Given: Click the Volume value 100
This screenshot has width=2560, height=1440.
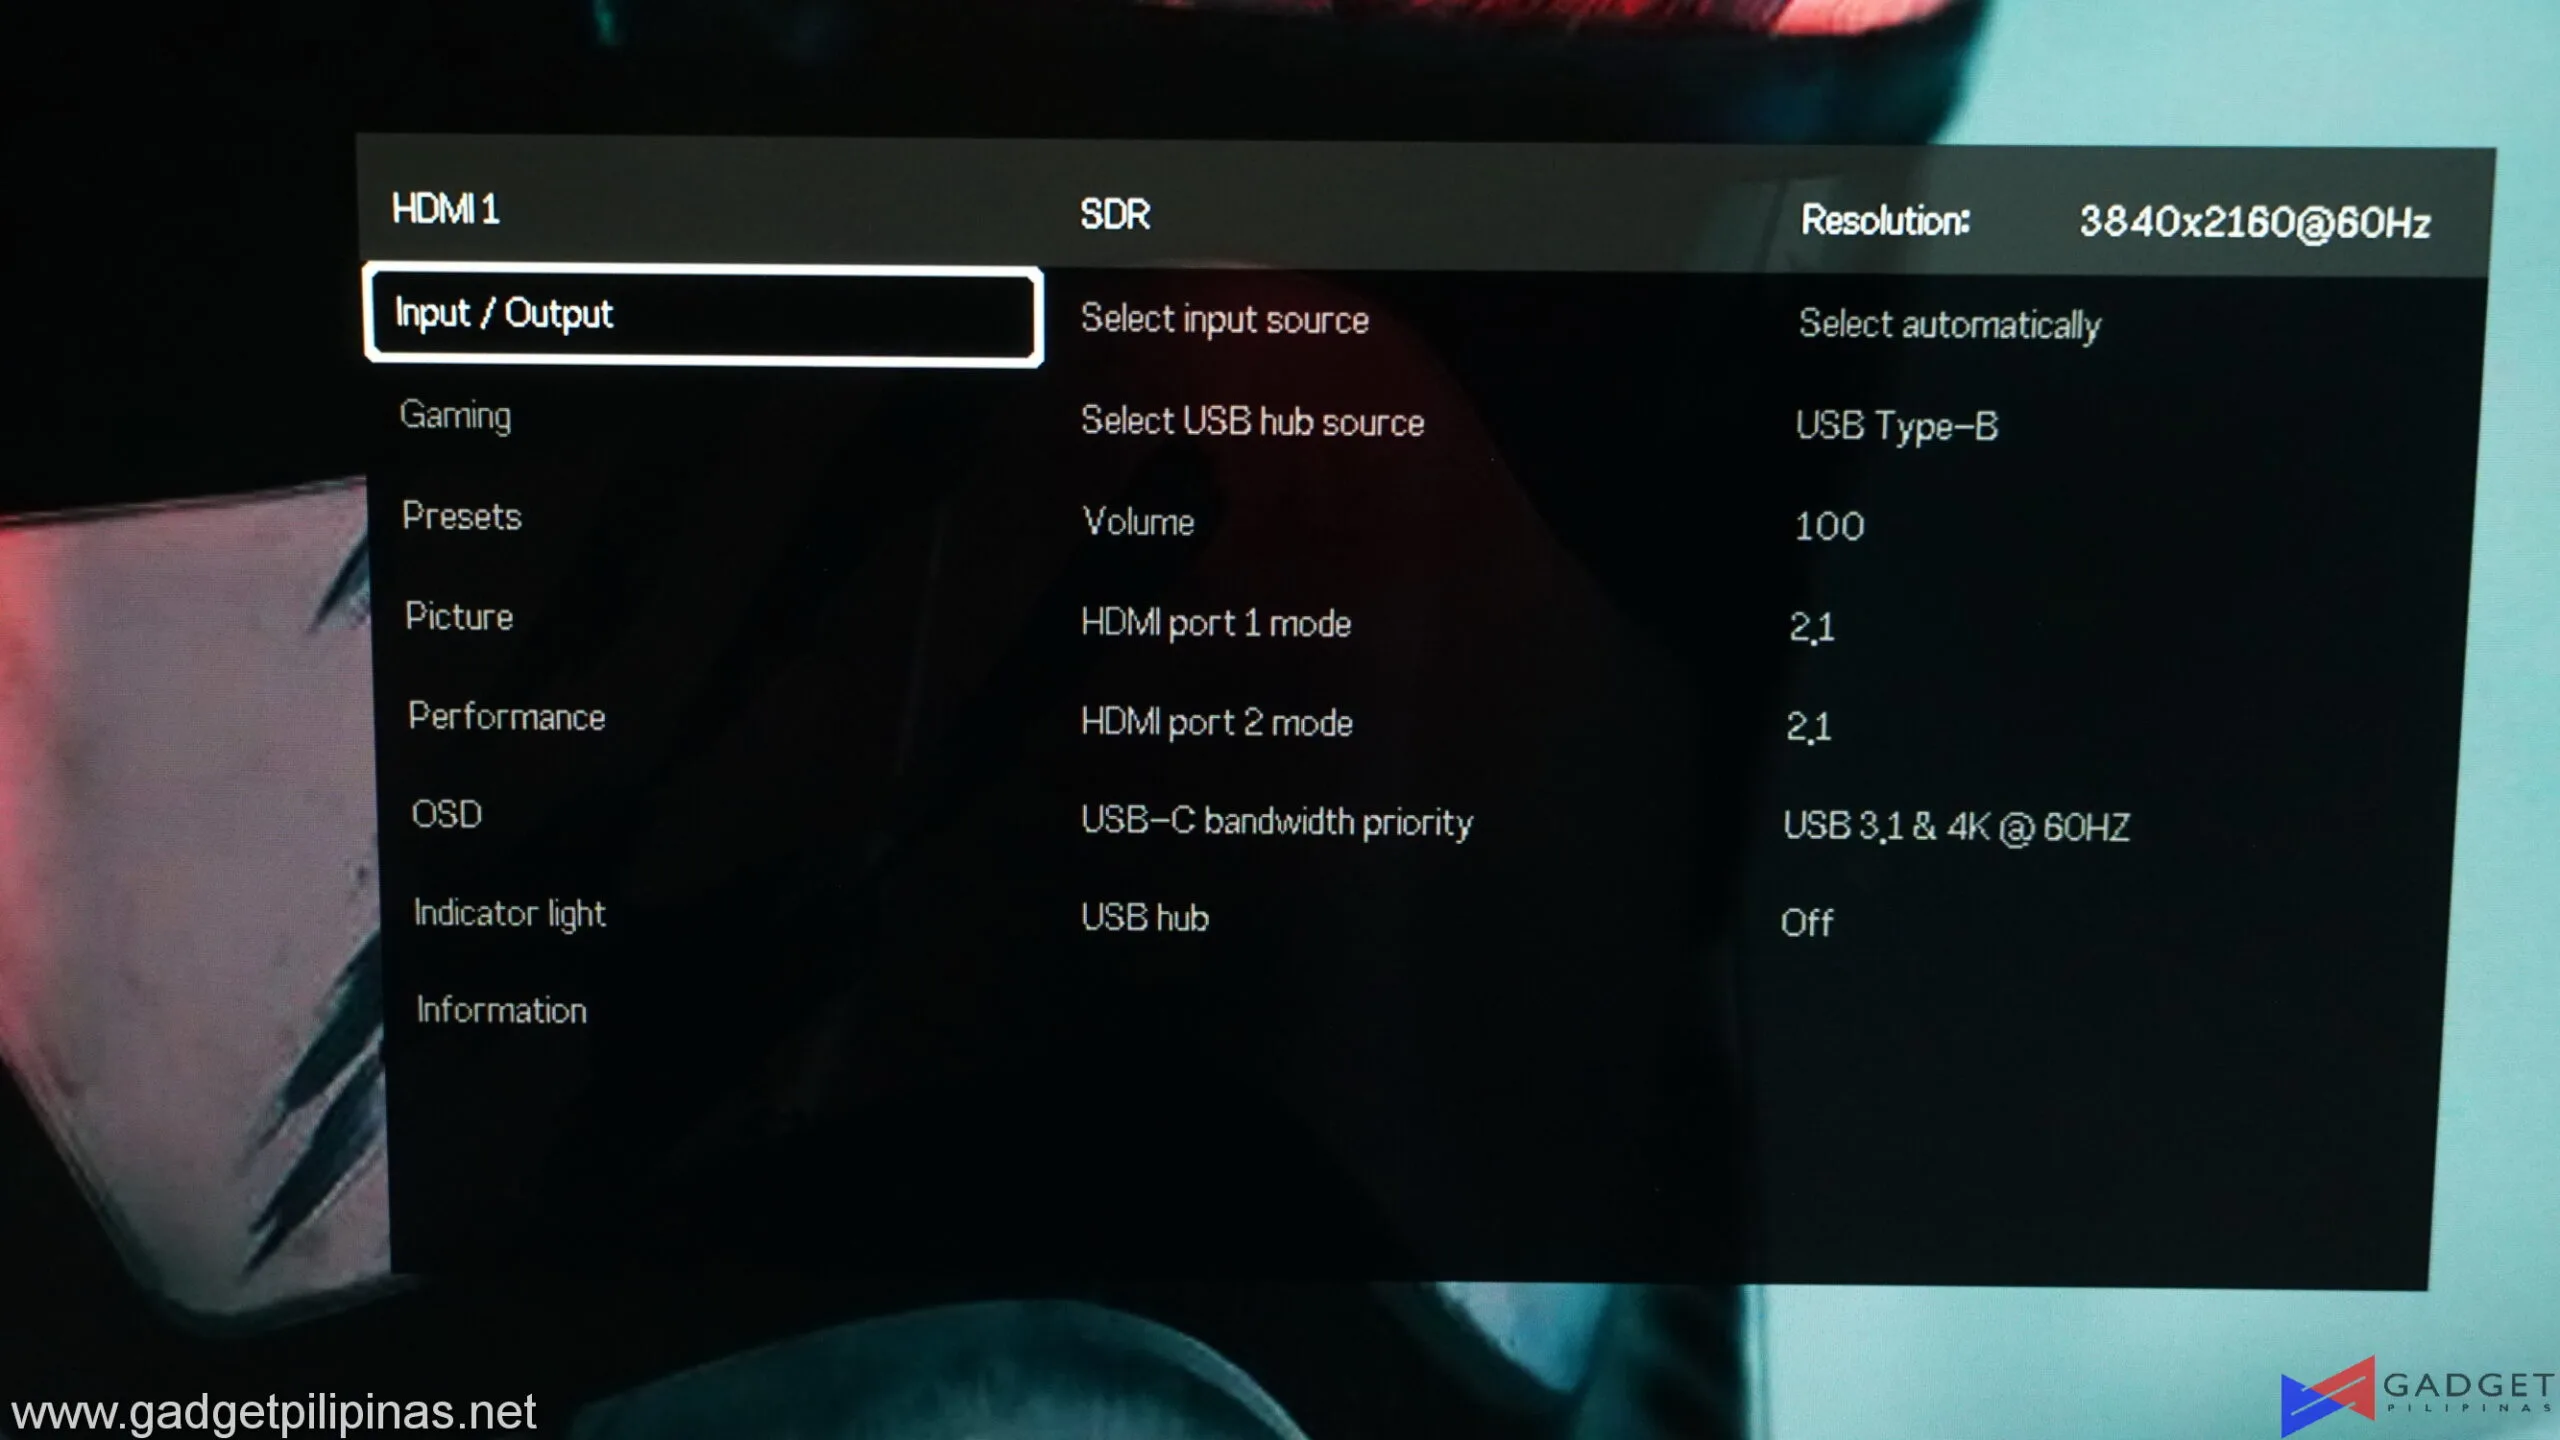Looking at the screenshot, I should click(1829, 526).
